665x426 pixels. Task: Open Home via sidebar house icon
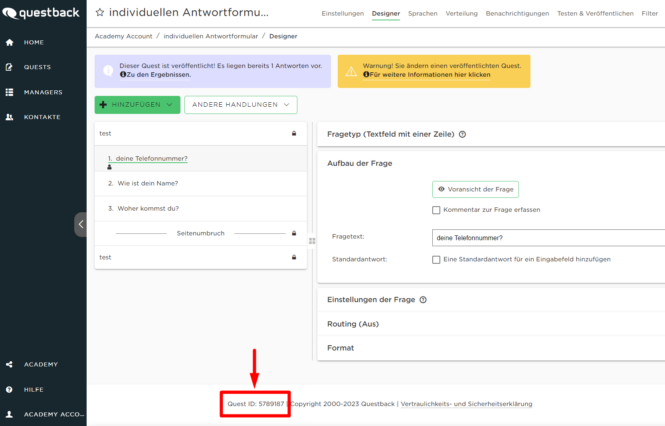[x=10, y=42]
